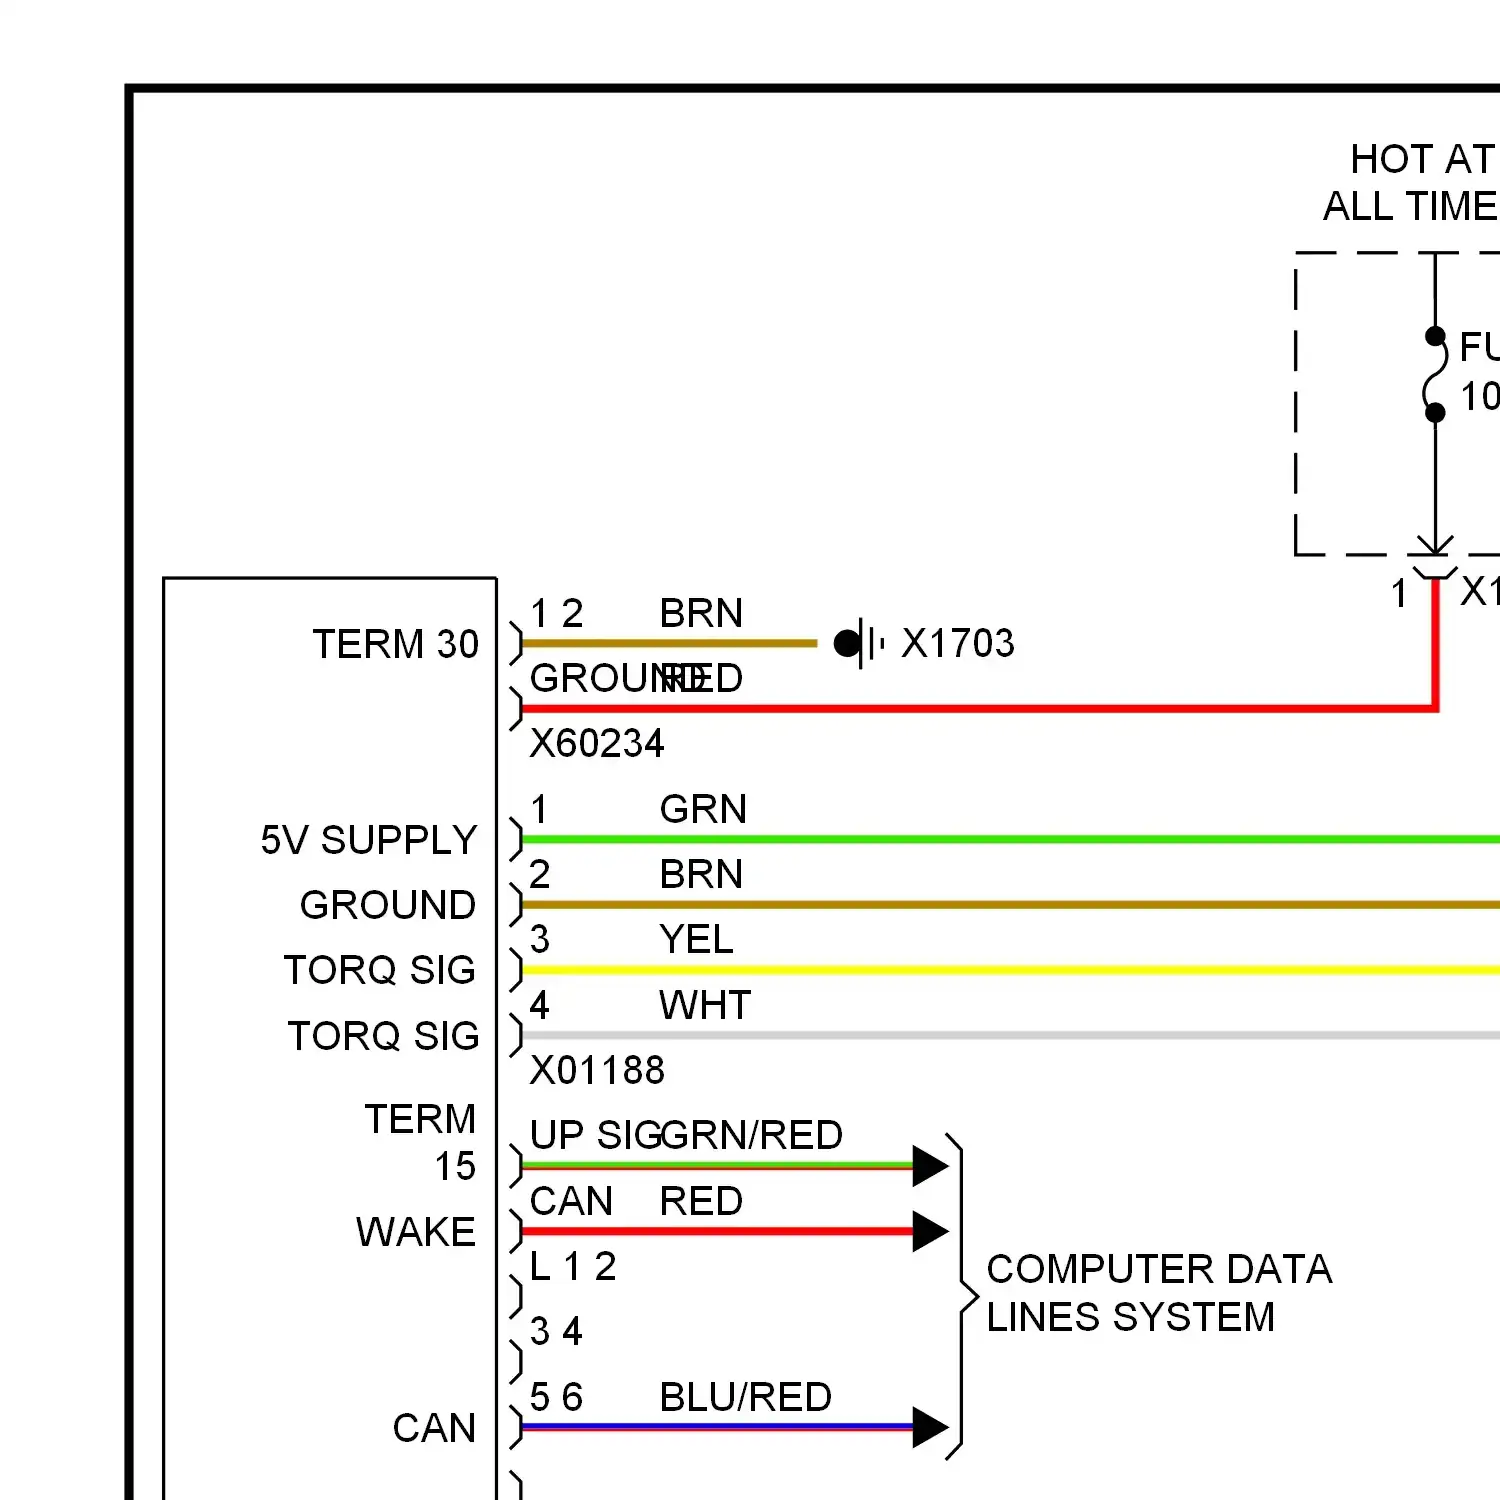
Task: Click the X1703 ground label
Action: pos(958,643)
